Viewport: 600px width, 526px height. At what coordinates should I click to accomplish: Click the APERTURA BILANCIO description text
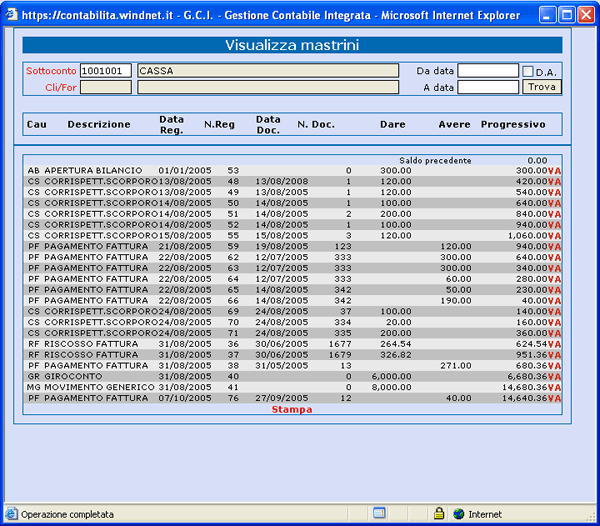(x=93, y=171)
